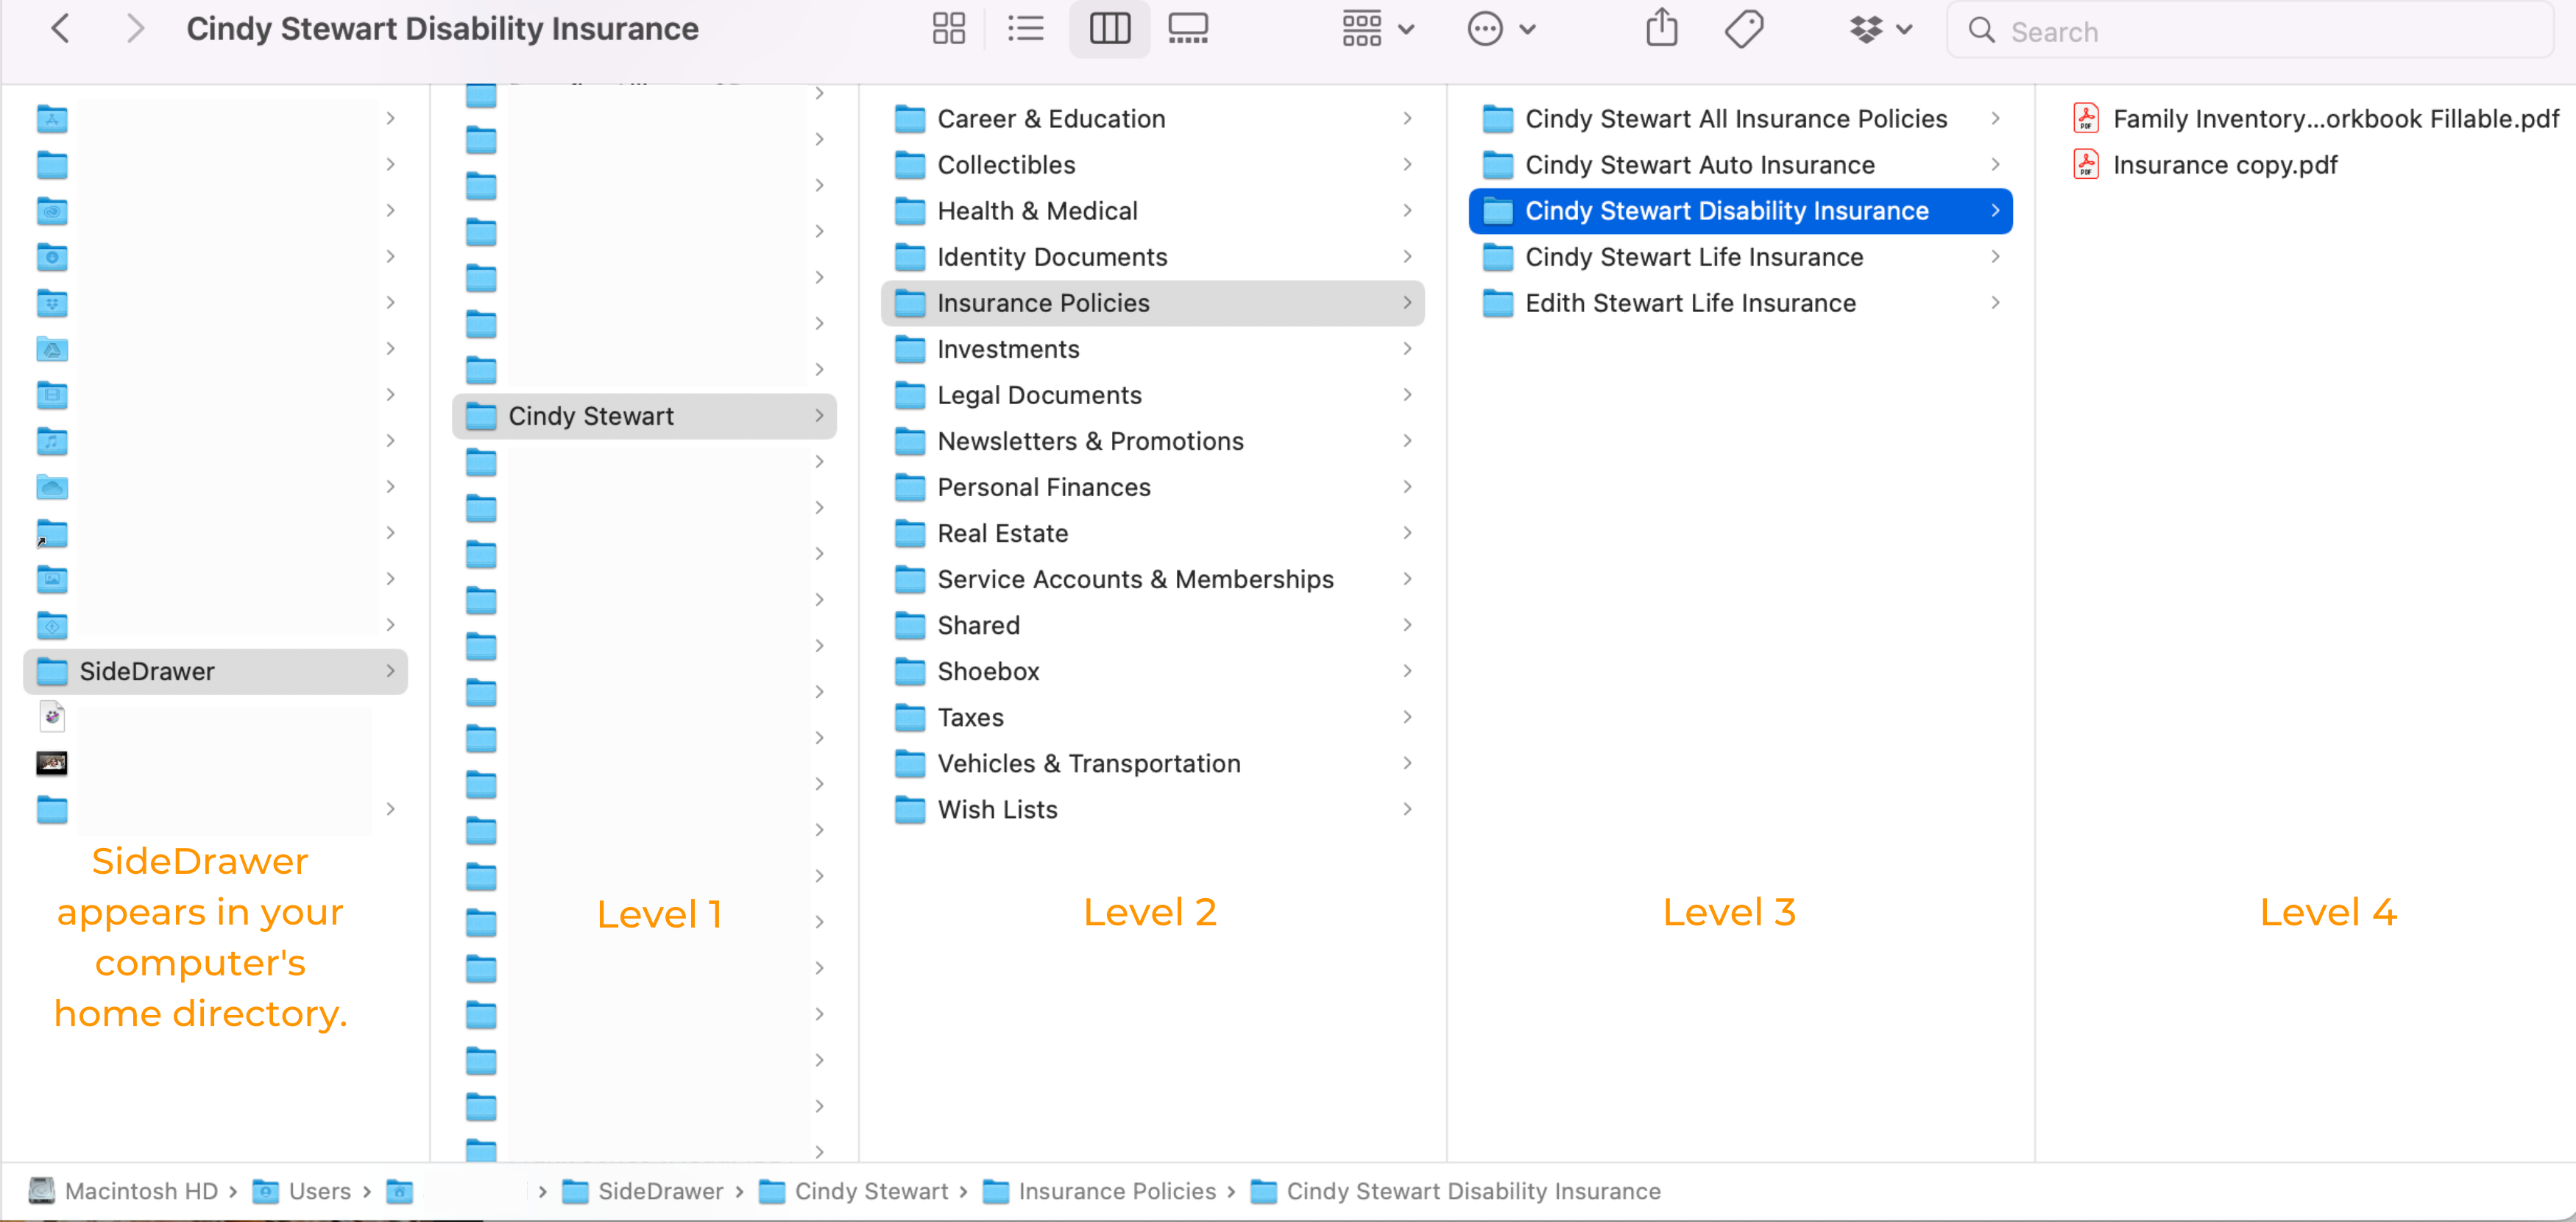Click the Edit Tags icon
The height and width of the screenshot is (1222, 2576).
click(1744, 29)
